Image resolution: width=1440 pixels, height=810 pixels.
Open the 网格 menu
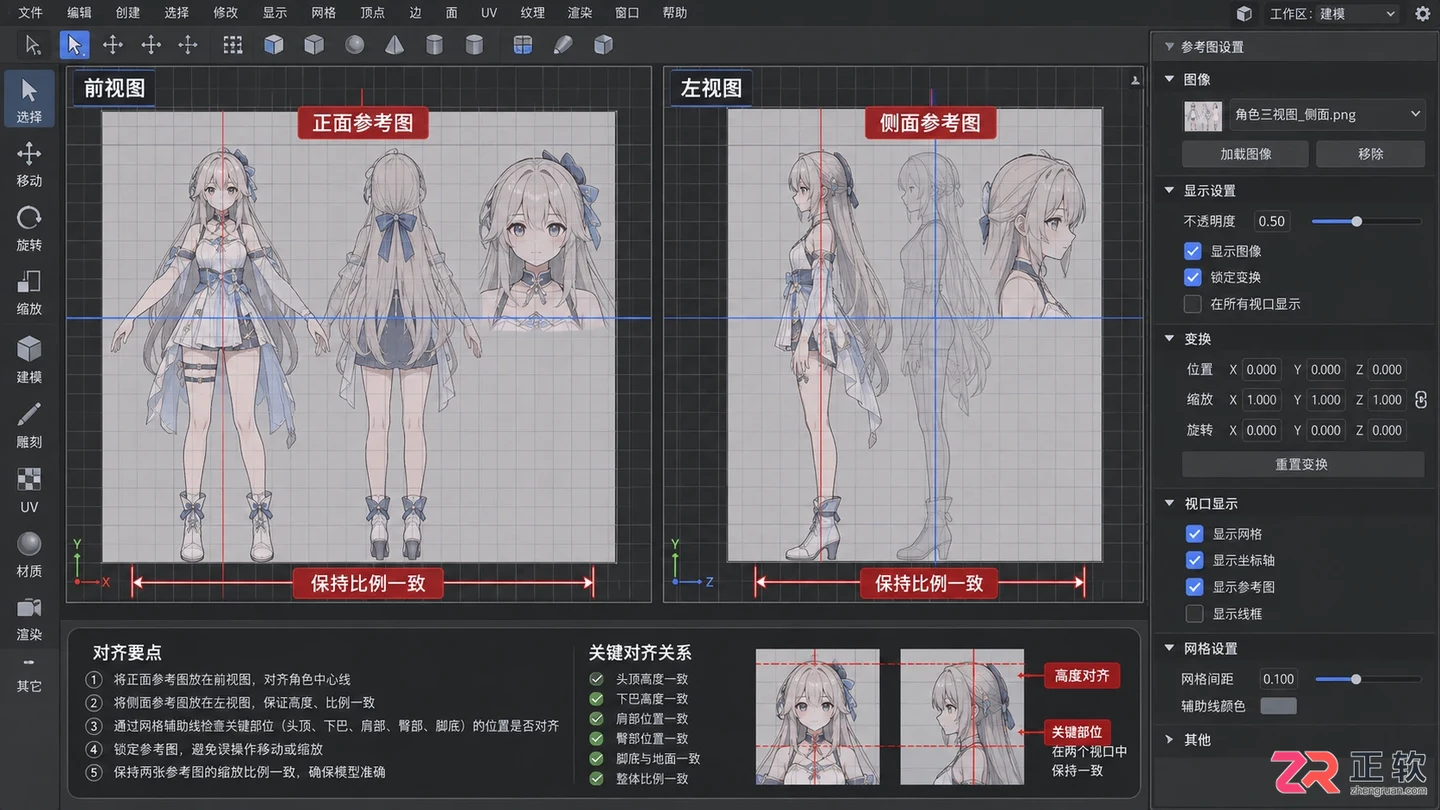(x=323, y=13)
